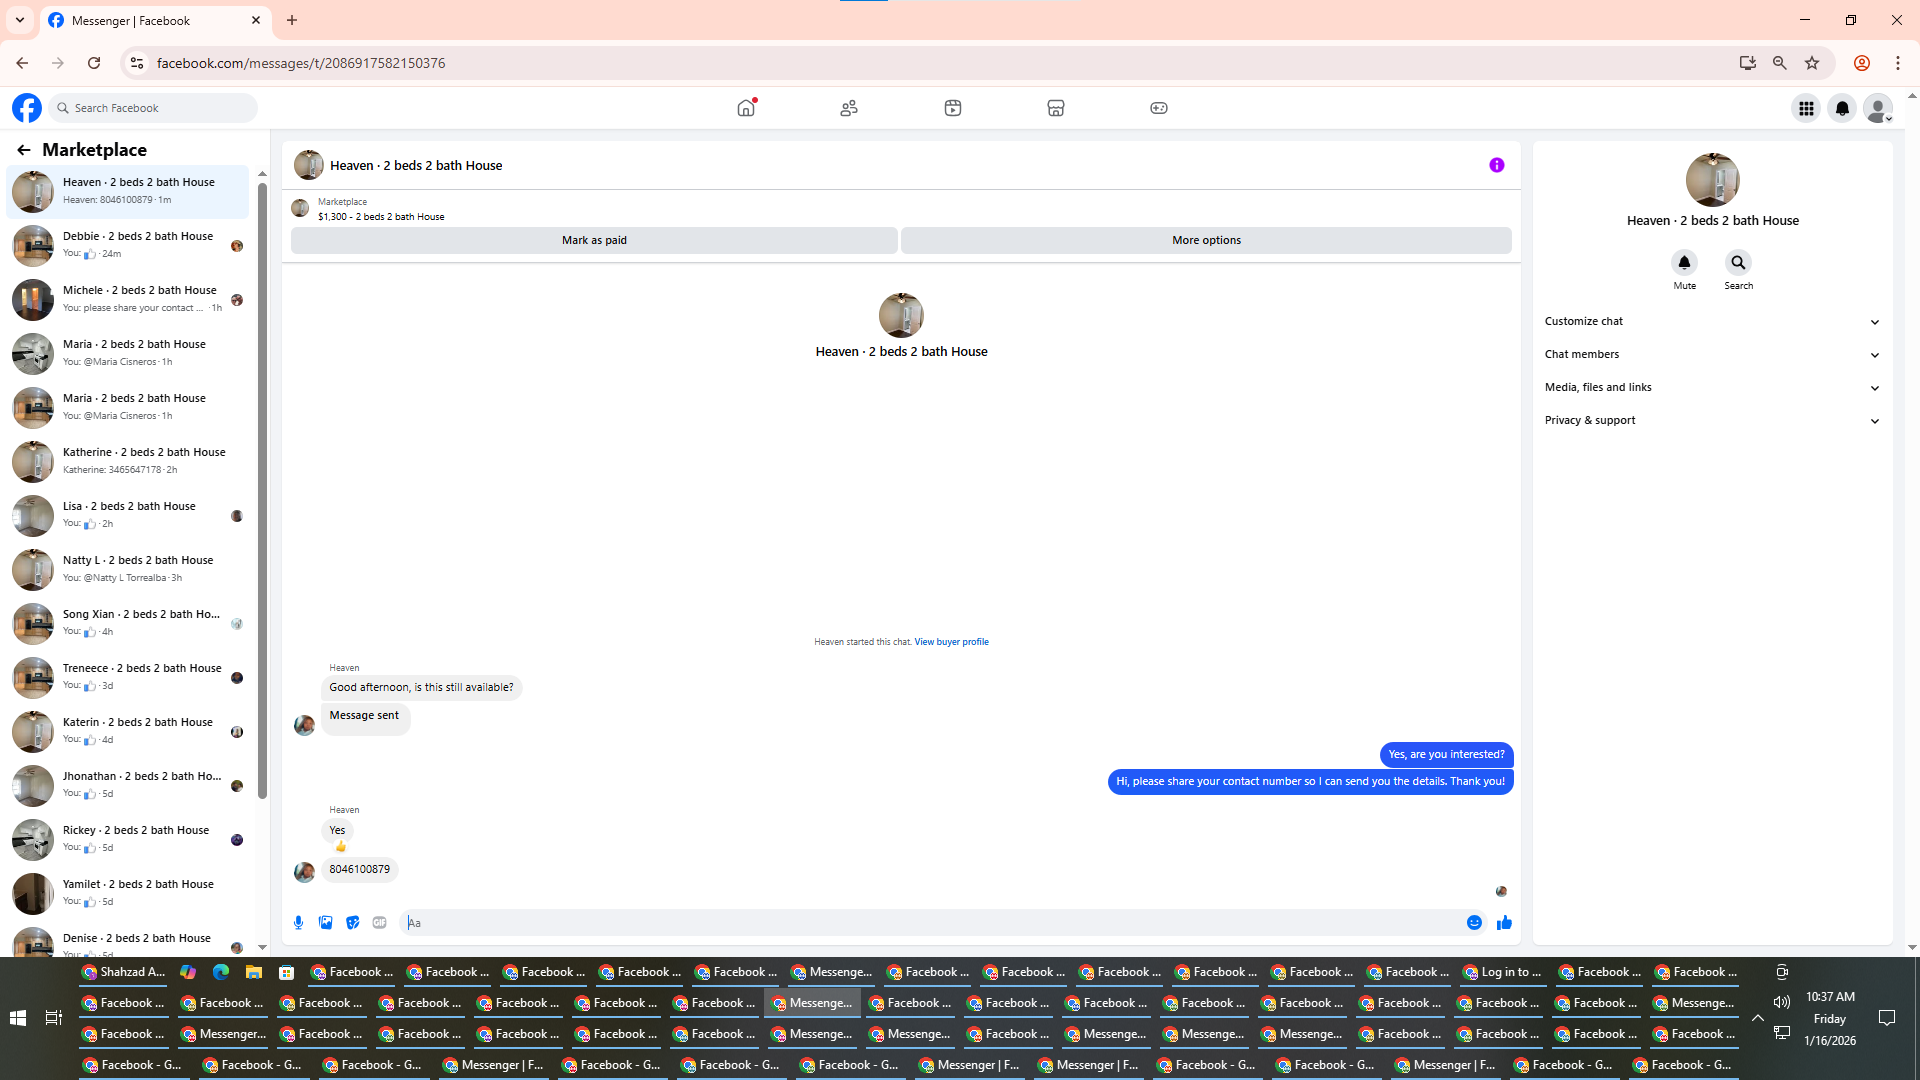Open Facebook notifications bell
The height and width of the screenshot is (1080, 1920).
[x=1842, y=108]
